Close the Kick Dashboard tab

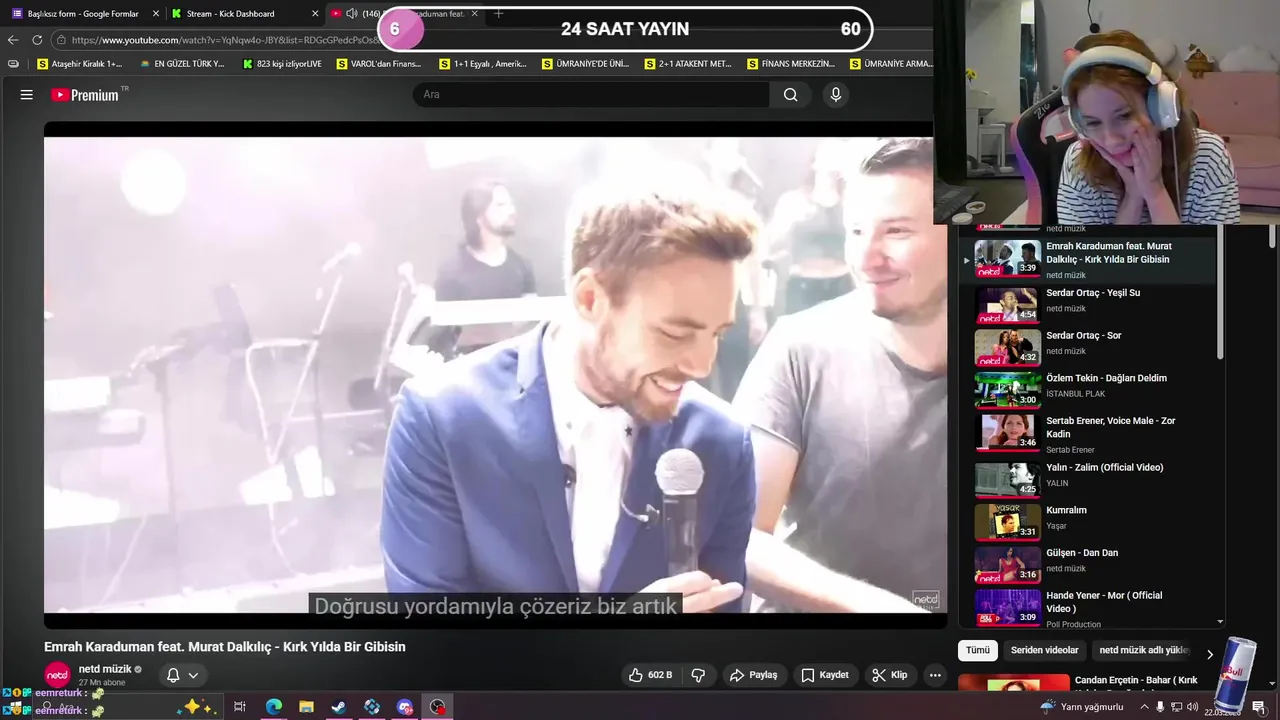click(316, 14)
